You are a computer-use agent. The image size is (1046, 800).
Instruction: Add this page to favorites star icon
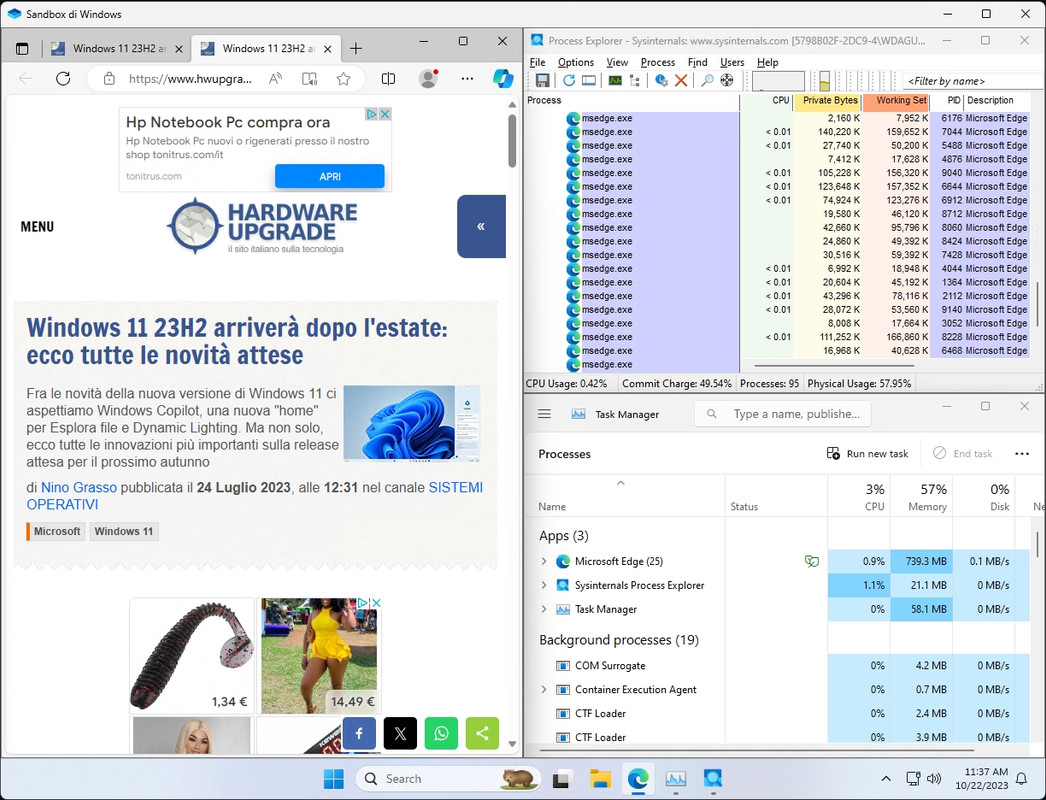(344, 79)
